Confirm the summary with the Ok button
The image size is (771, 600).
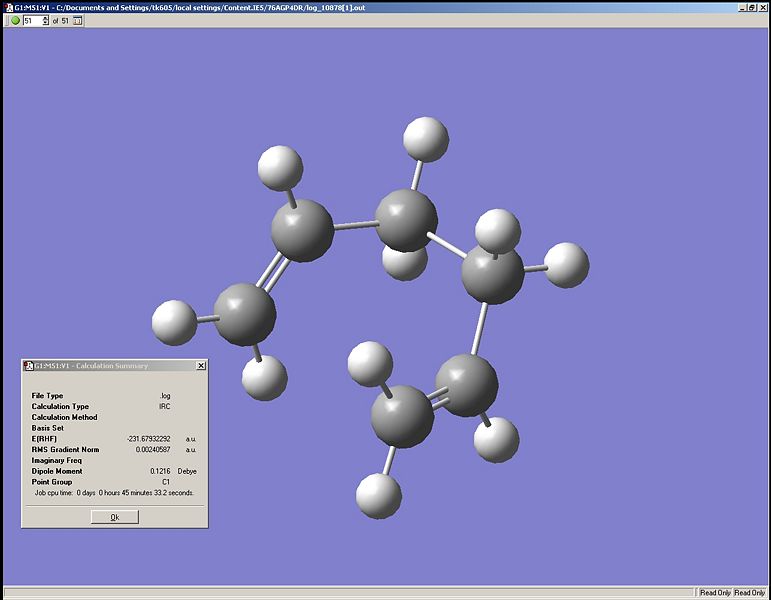pos(115,517)
